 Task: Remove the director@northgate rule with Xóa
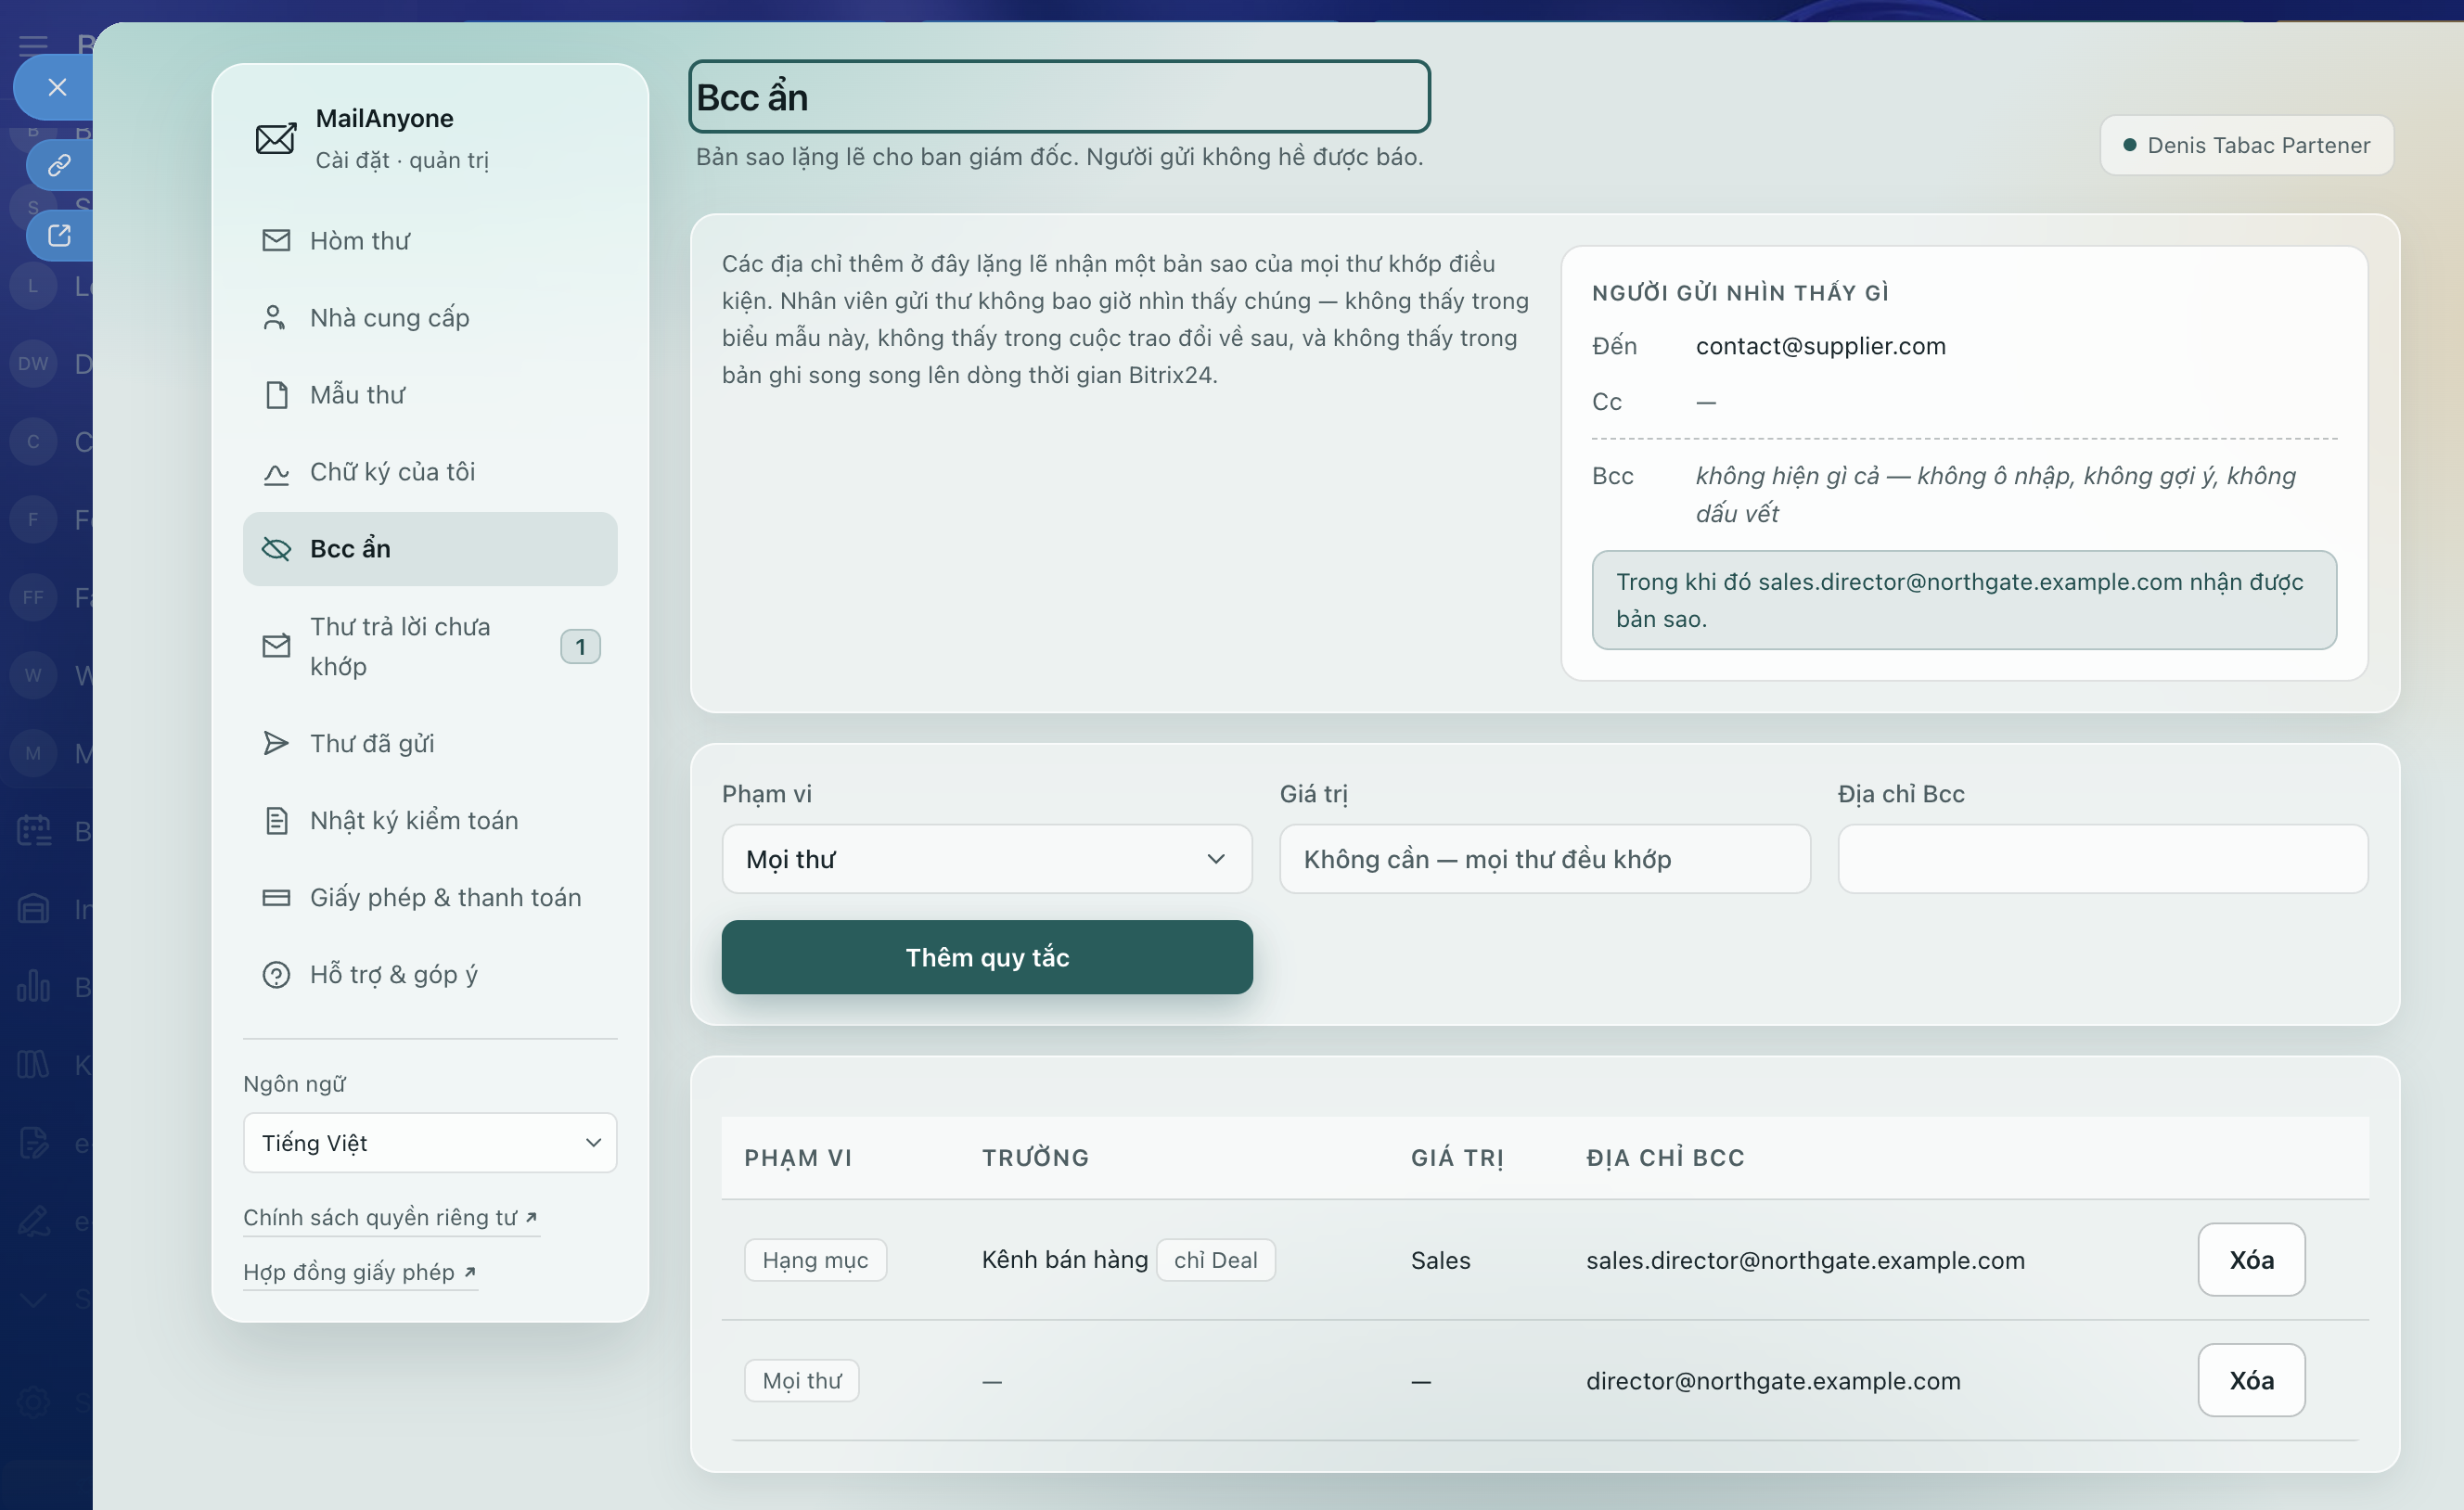(2251, 1380)
